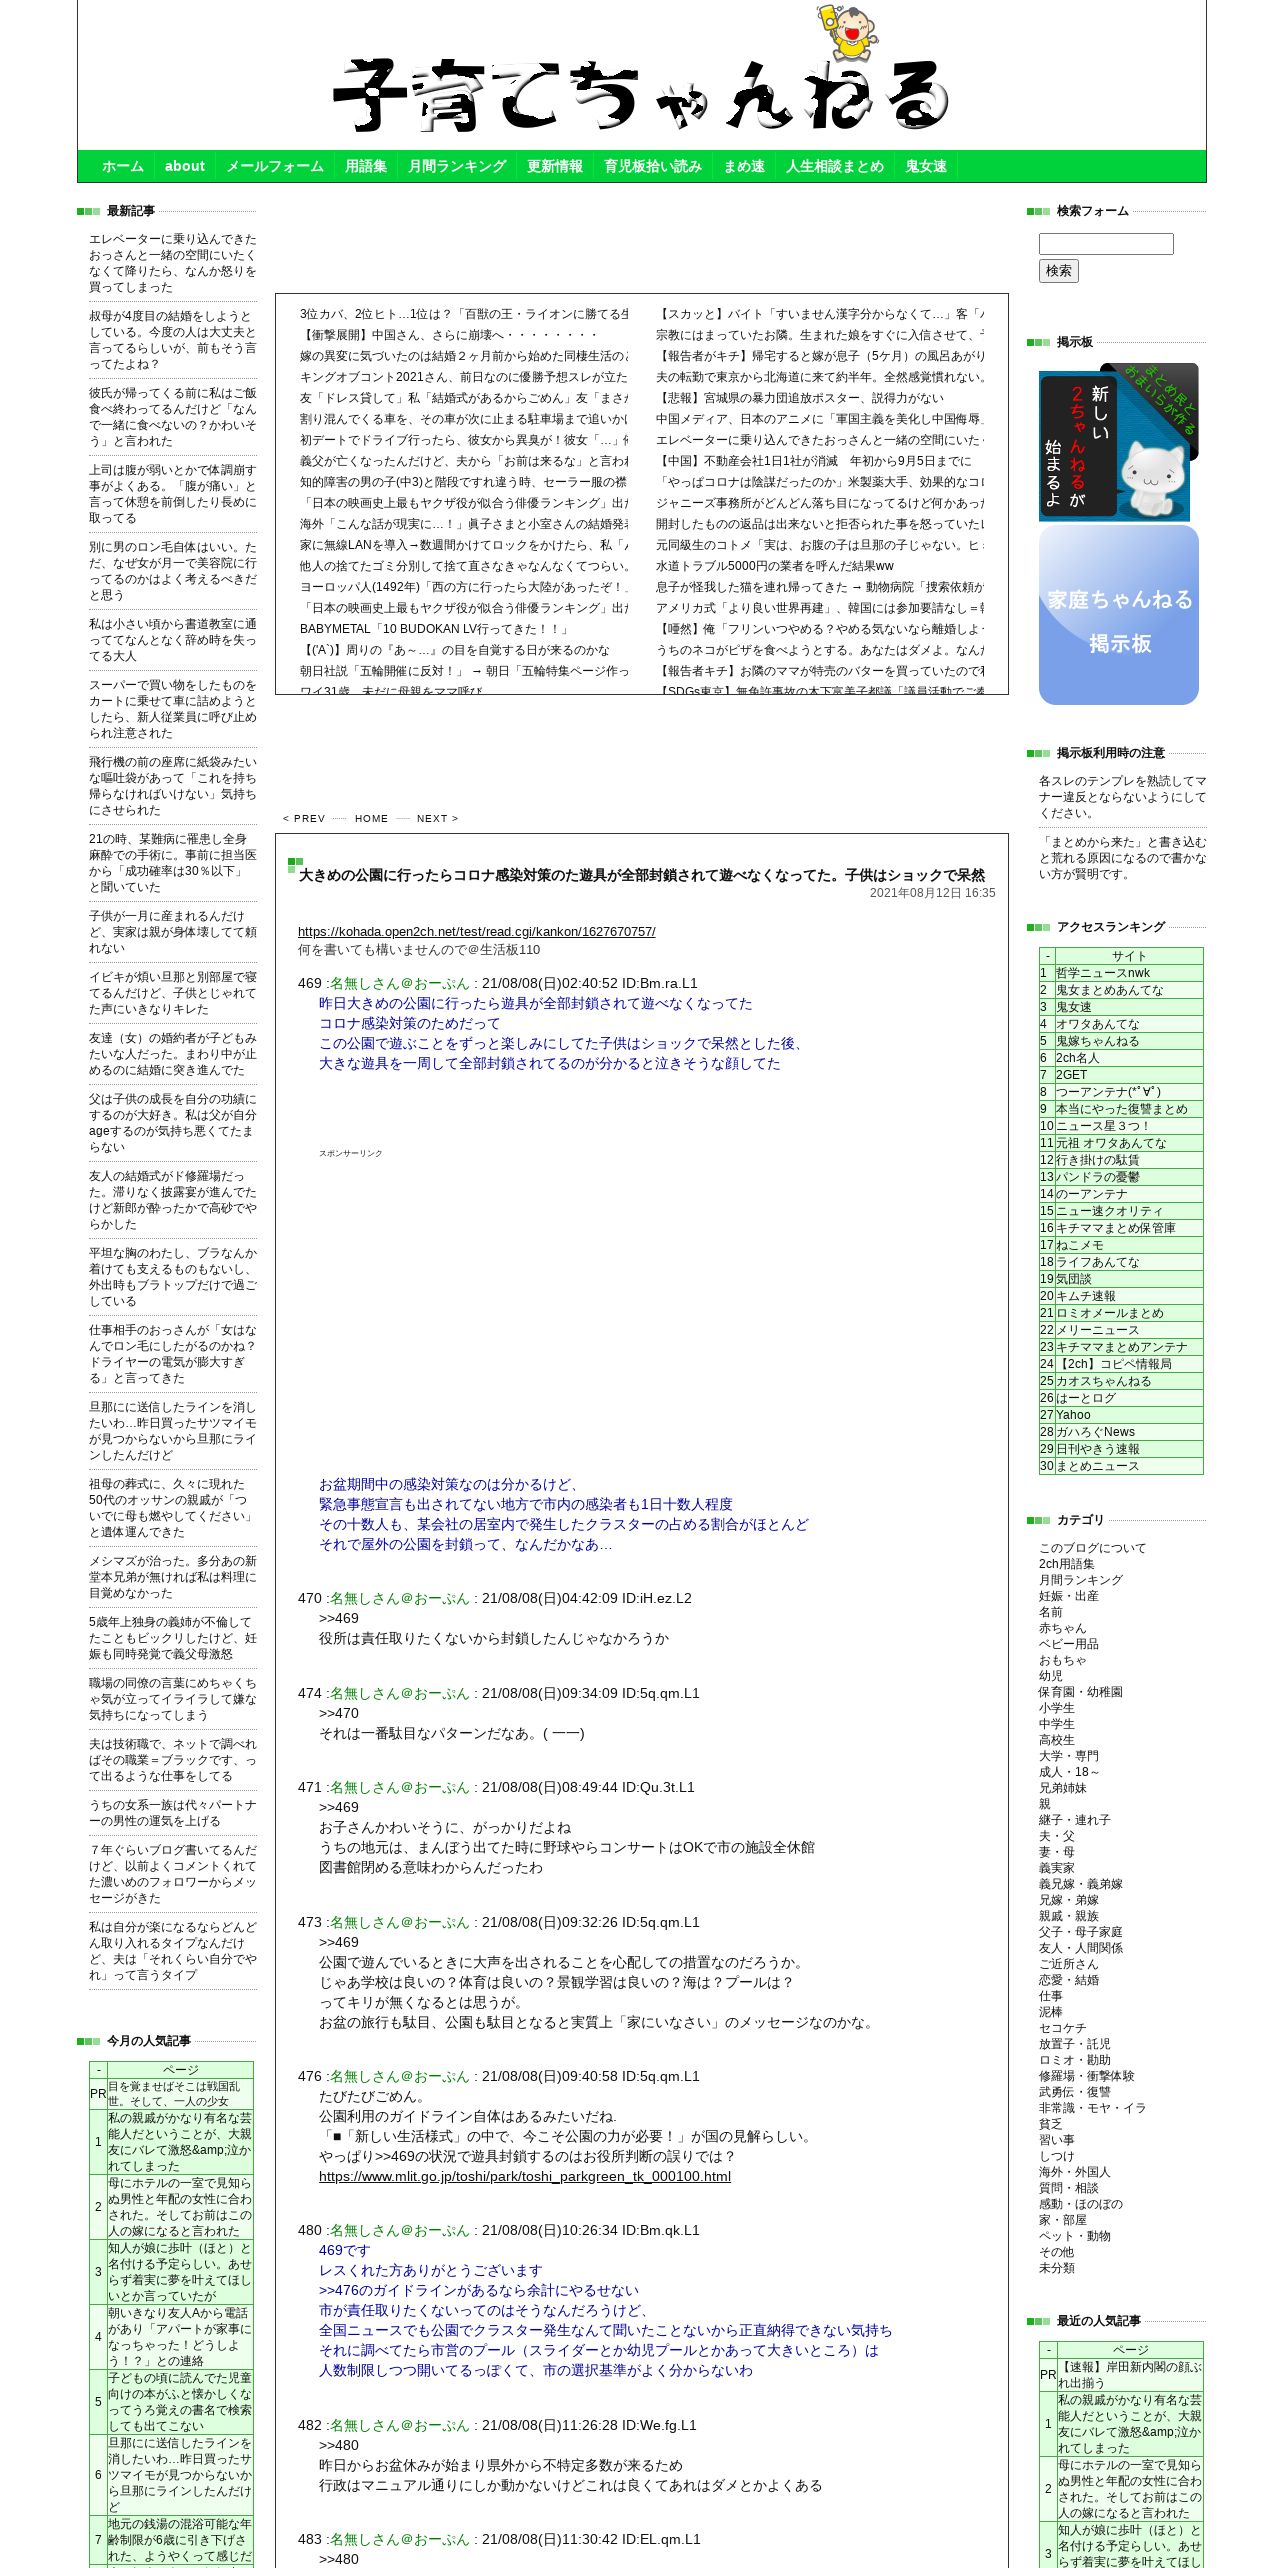Click the 検索 button
Viewport: 1284px width, 2568px height.
[1058, 271]
